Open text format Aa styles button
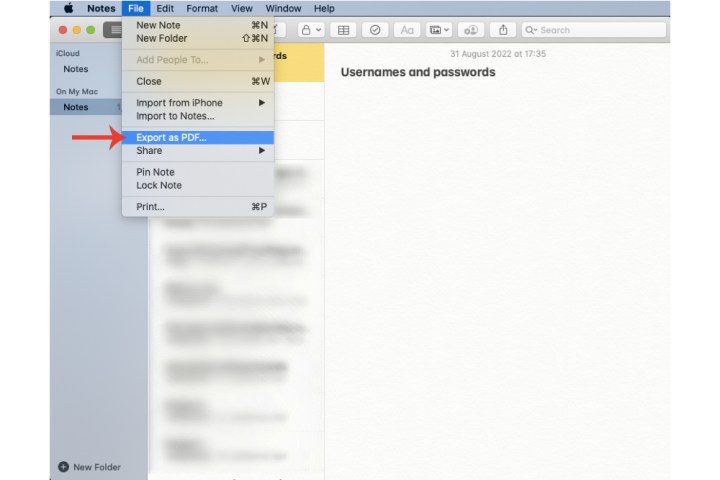This screenshot has width=720, height=480. (407, 30)
